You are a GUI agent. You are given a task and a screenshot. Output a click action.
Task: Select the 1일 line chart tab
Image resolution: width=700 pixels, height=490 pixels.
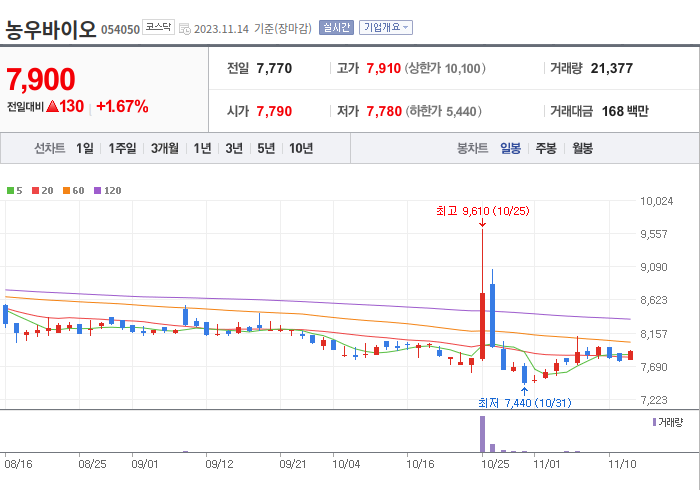click(x=85, y=148)
